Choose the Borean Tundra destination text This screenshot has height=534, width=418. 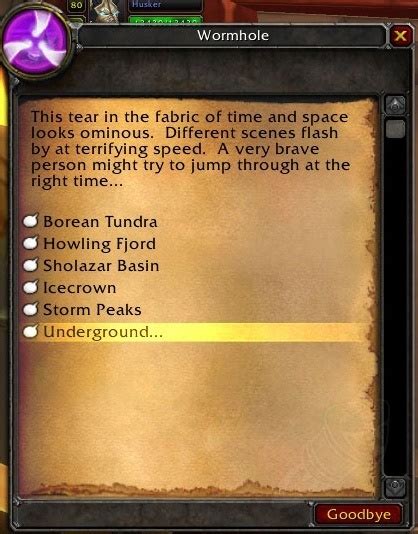(x=100, y=222)
